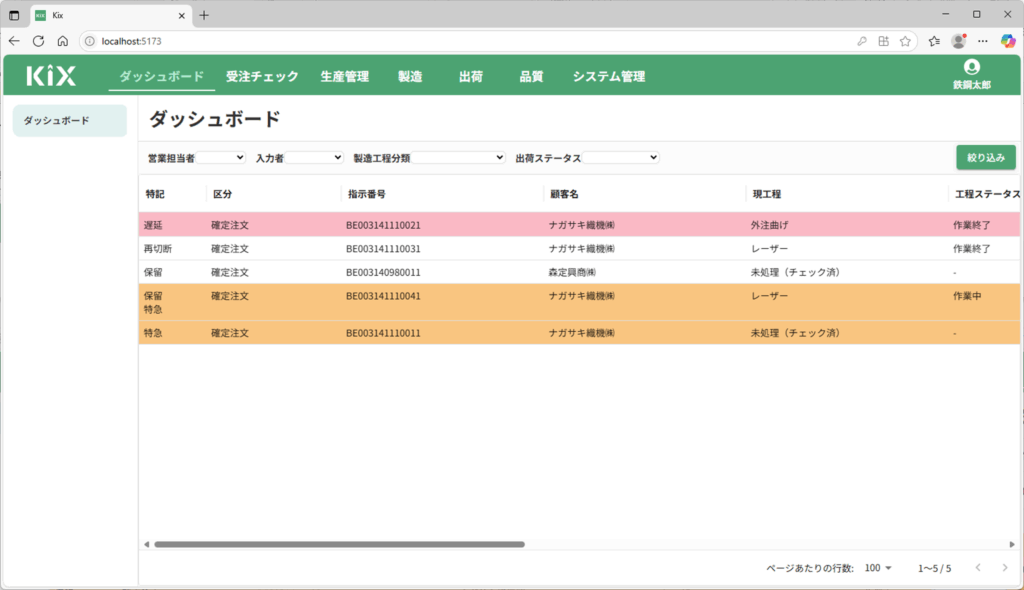Sort by the 区分 column header
This screenshot has height=590, width=1024.
point(223,194)
